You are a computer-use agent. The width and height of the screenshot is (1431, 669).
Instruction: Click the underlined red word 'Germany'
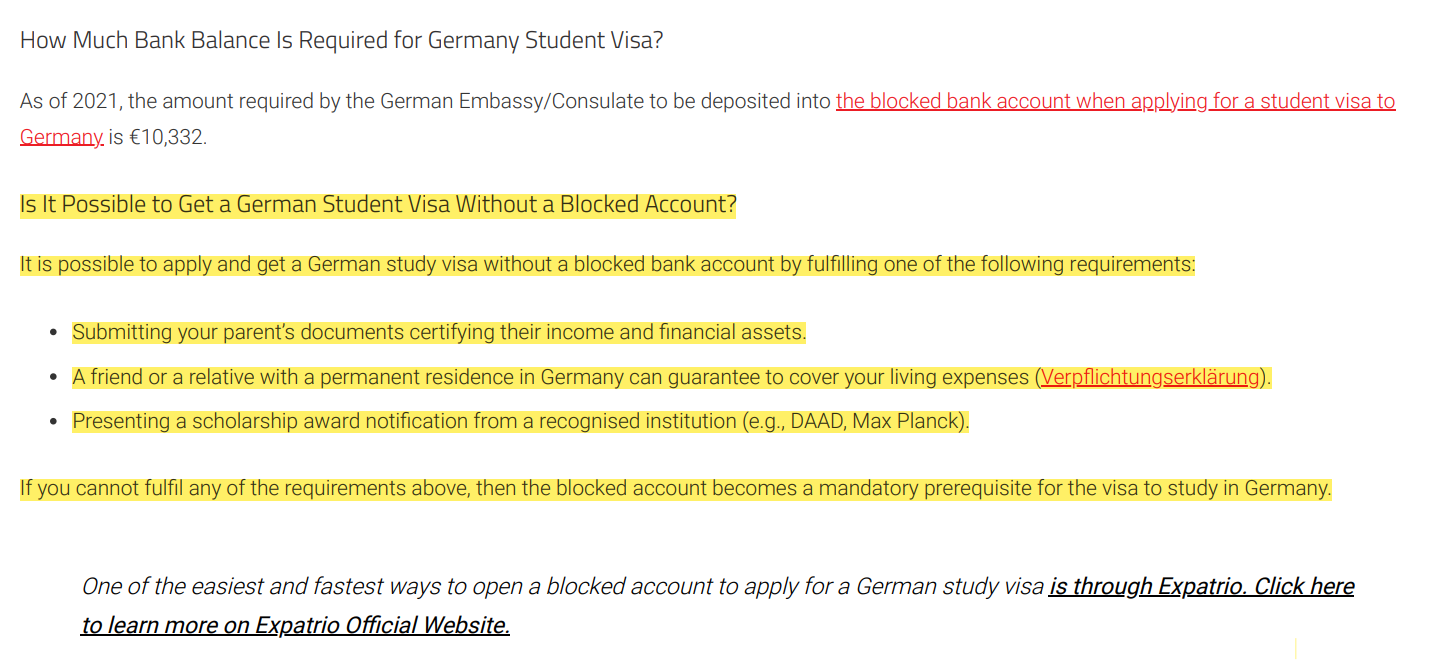[61, 137]
